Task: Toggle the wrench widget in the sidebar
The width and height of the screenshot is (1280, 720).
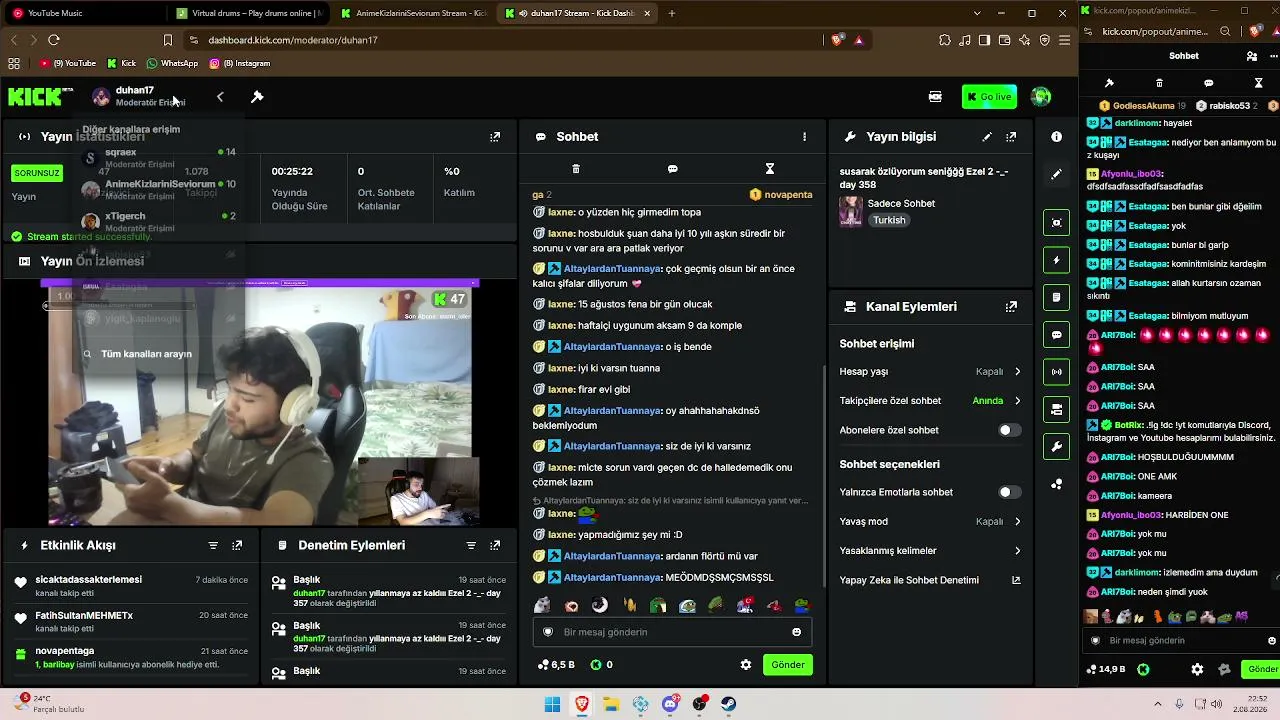Action: point(1057,446)
